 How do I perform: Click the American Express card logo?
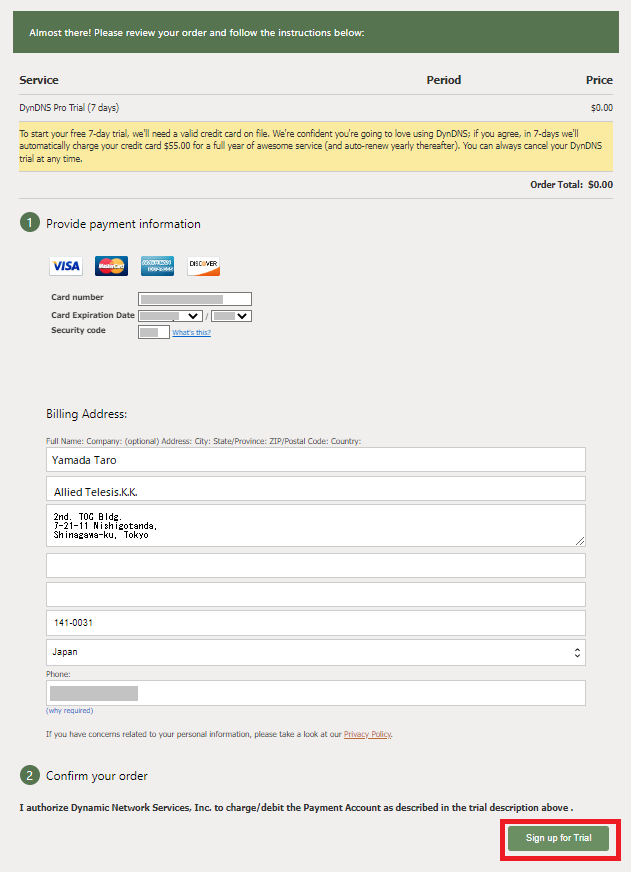click(x=157, y=266)
